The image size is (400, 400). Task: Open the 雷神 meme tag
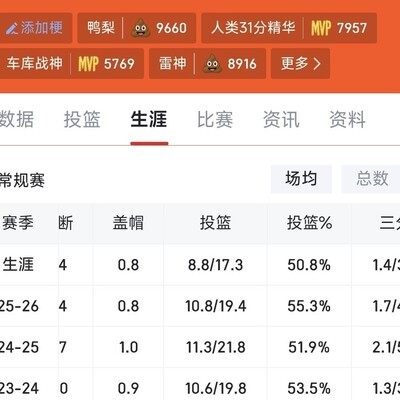click(x=207, y=63)
